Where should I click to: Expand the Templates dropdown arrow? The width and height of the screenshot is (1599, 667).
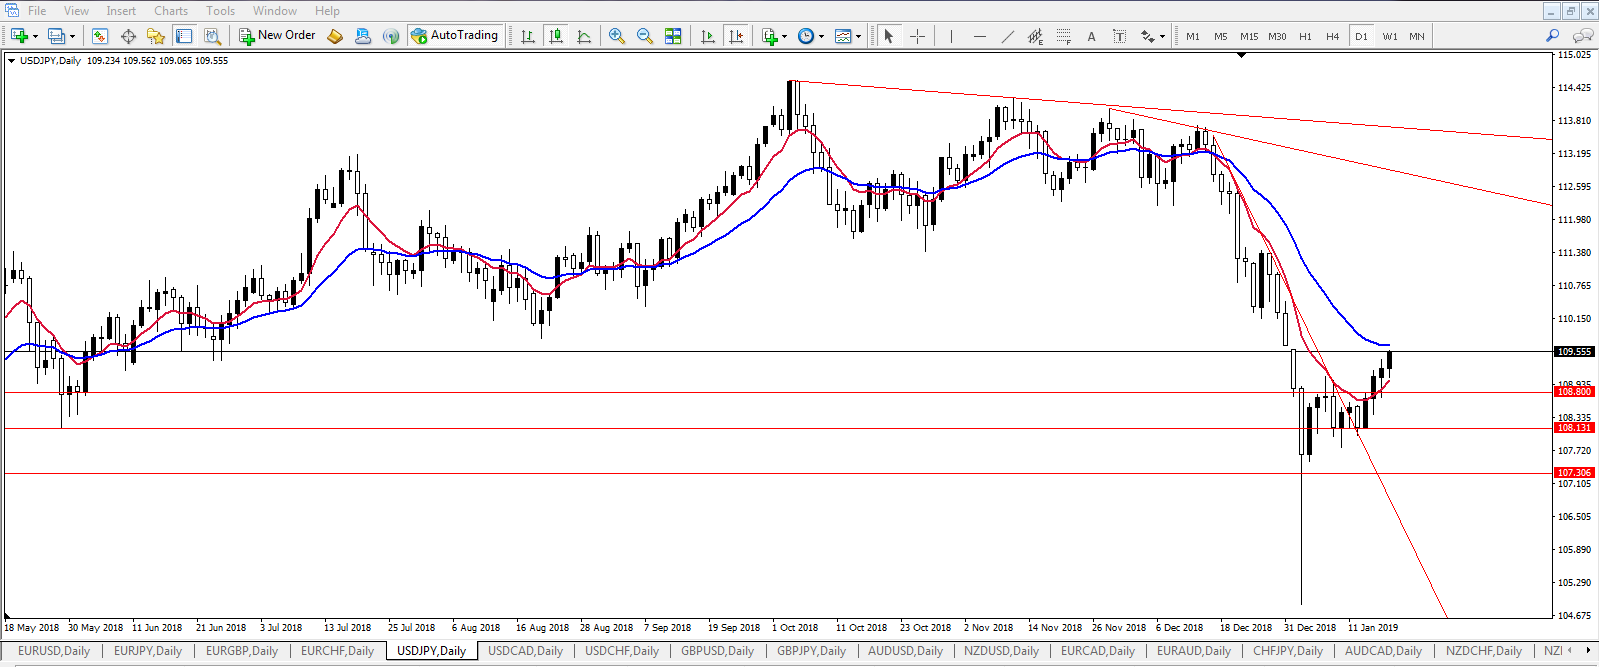tap(859, 36)
